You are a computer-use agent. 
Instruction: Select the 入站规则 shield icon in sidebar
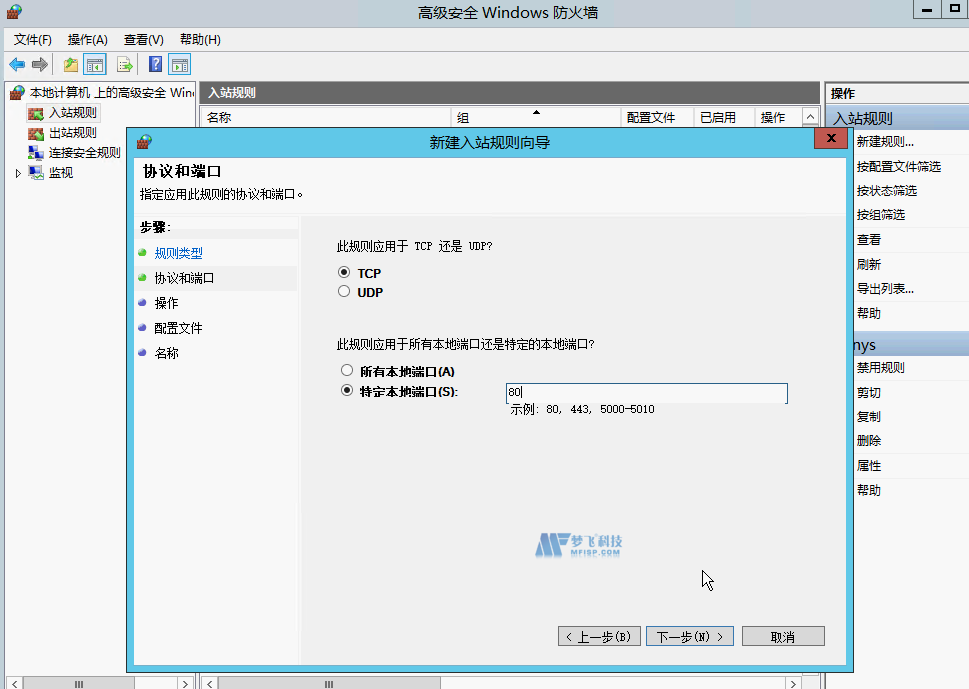tap(34, 112)
